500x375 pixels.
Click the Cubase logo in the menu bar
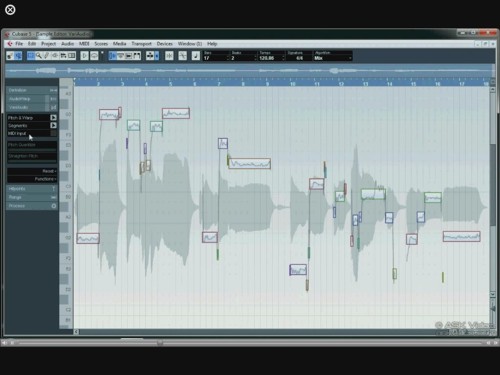(x=10, y=44)
